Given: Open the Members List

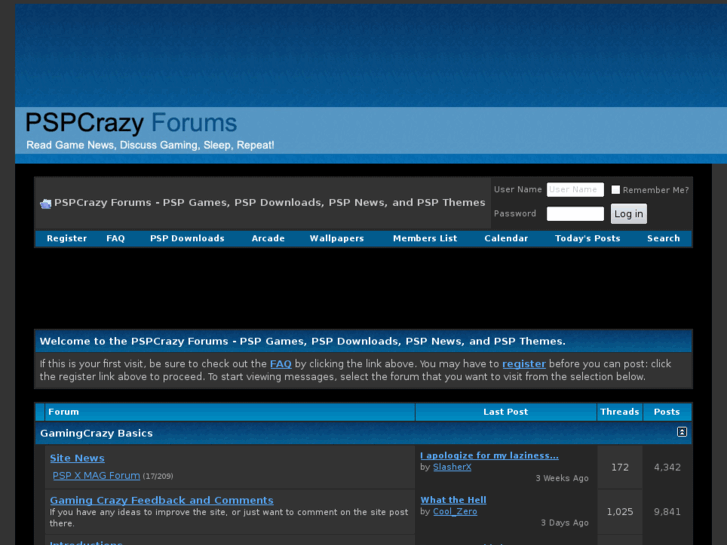Looking at the screenshot, I should coord(425,238).
